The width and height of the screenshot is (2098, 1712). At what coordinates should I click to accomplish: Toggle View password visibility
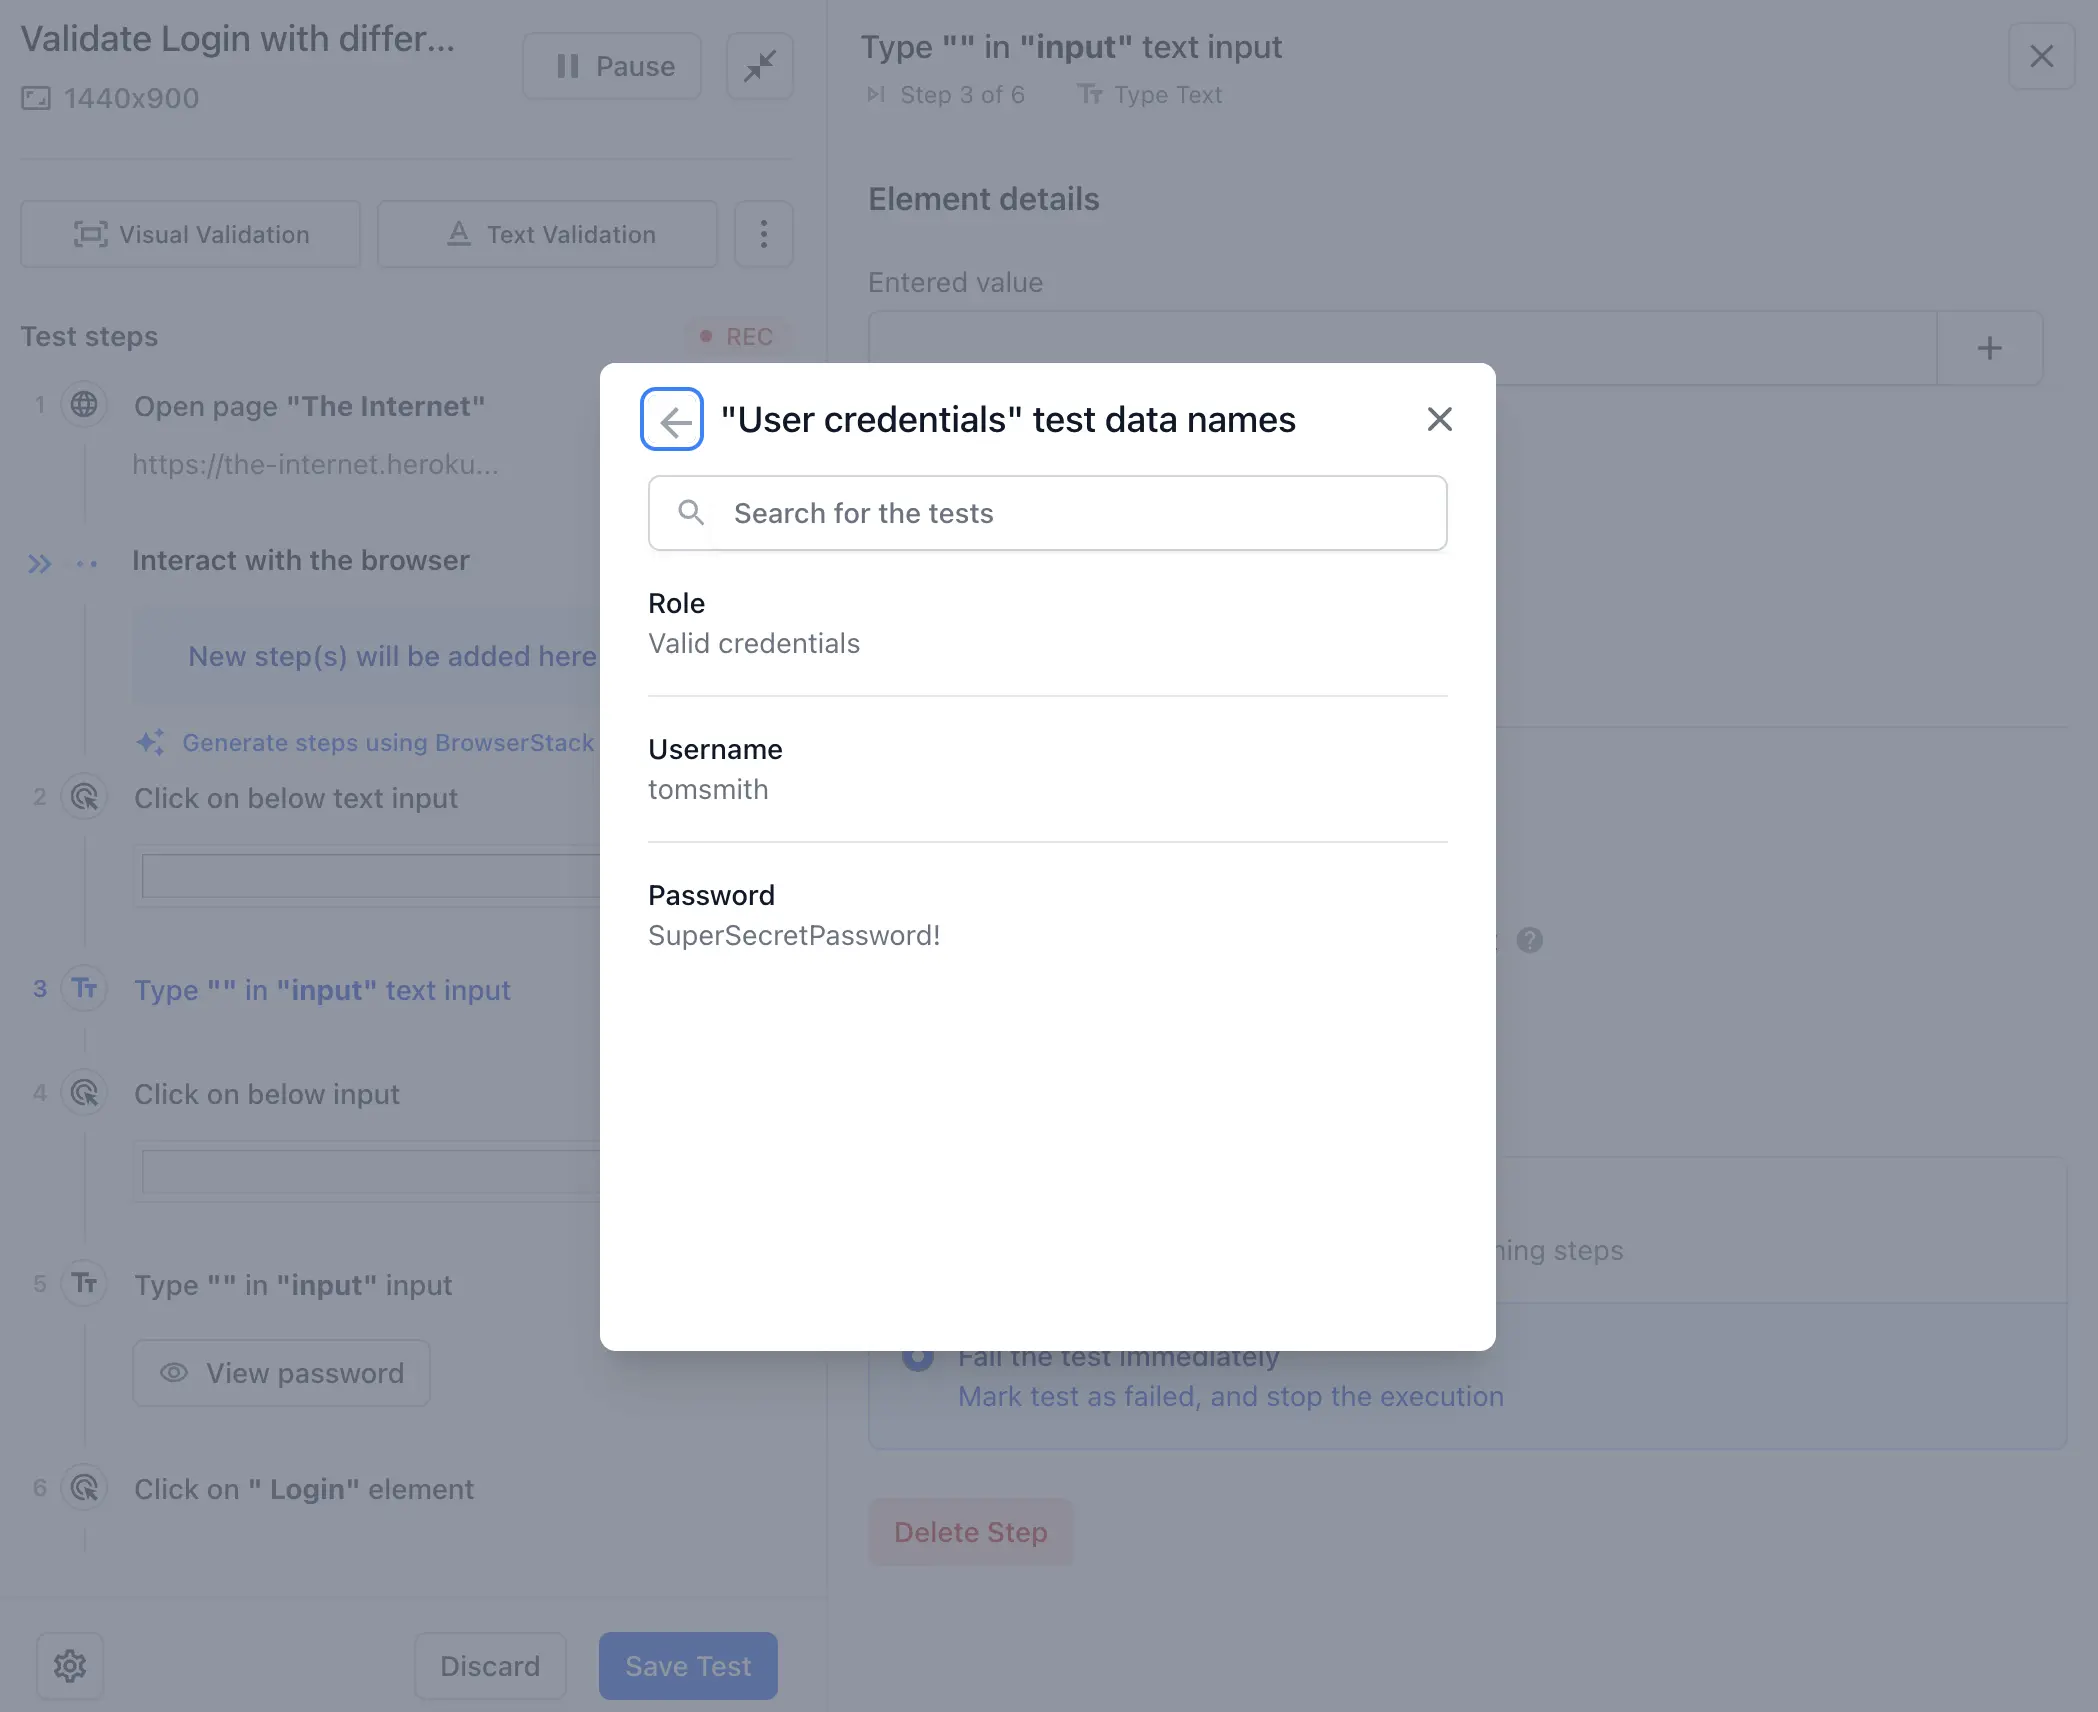(x=282, y=1374)
